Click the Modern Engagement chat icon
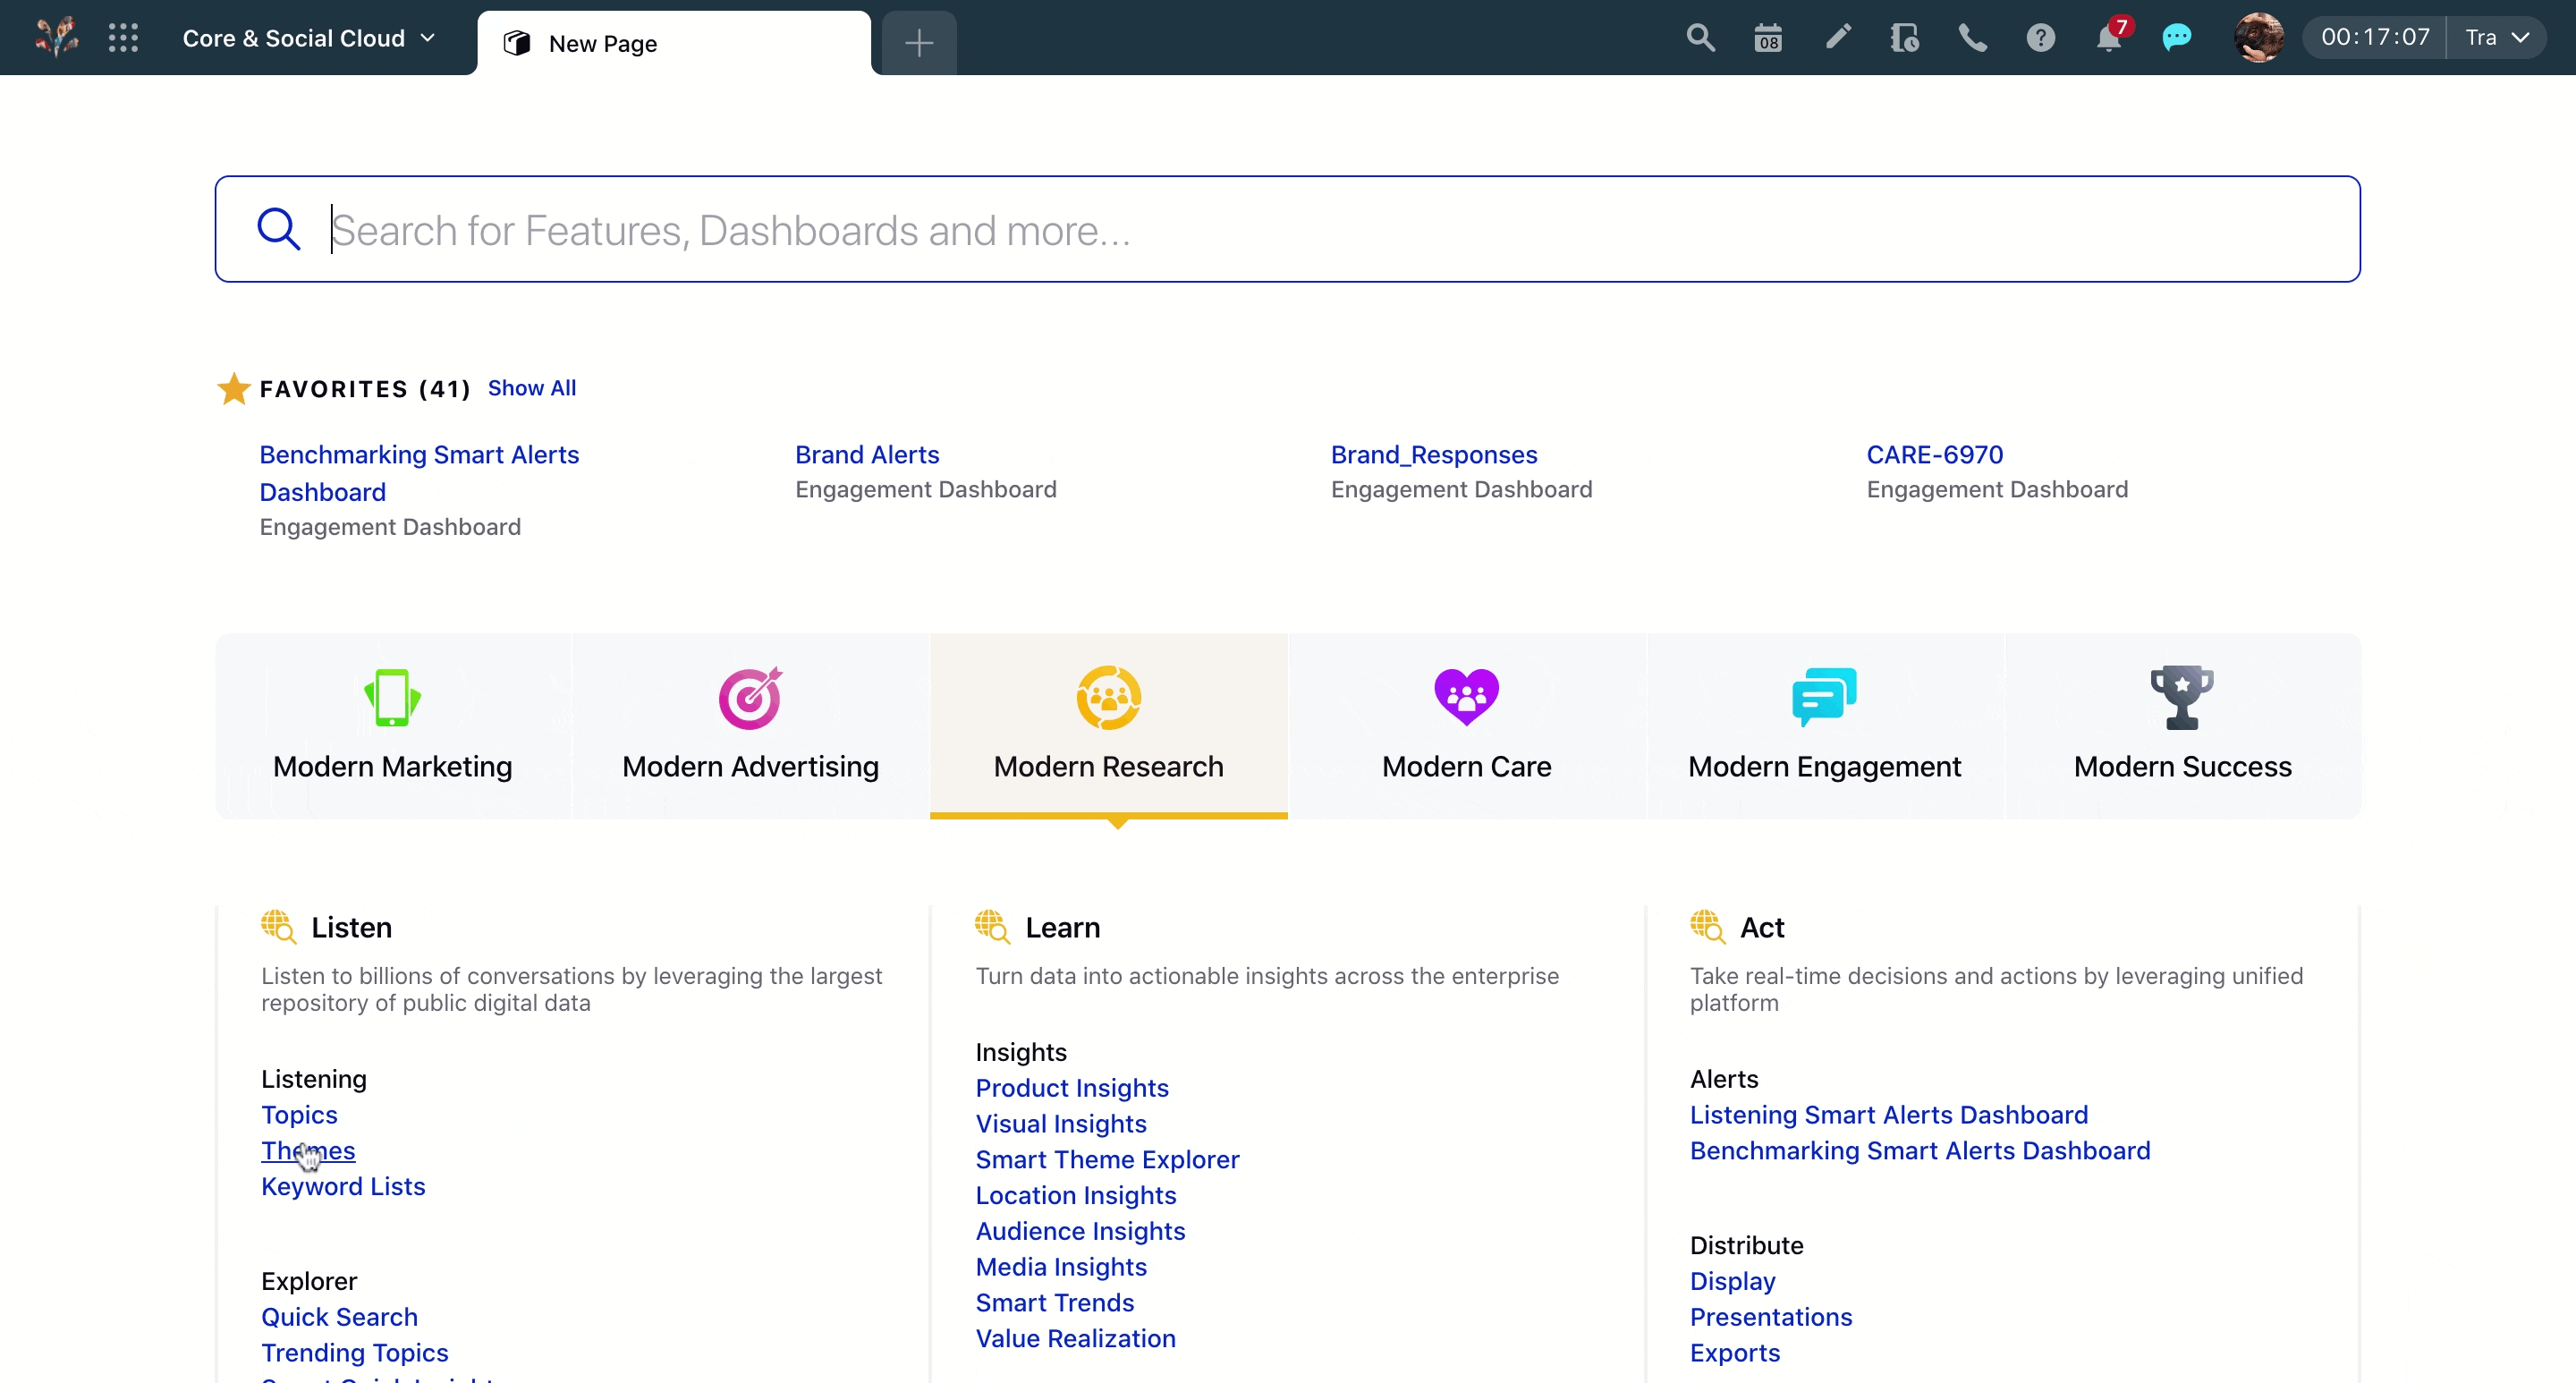 click(x=1824, y=697)
